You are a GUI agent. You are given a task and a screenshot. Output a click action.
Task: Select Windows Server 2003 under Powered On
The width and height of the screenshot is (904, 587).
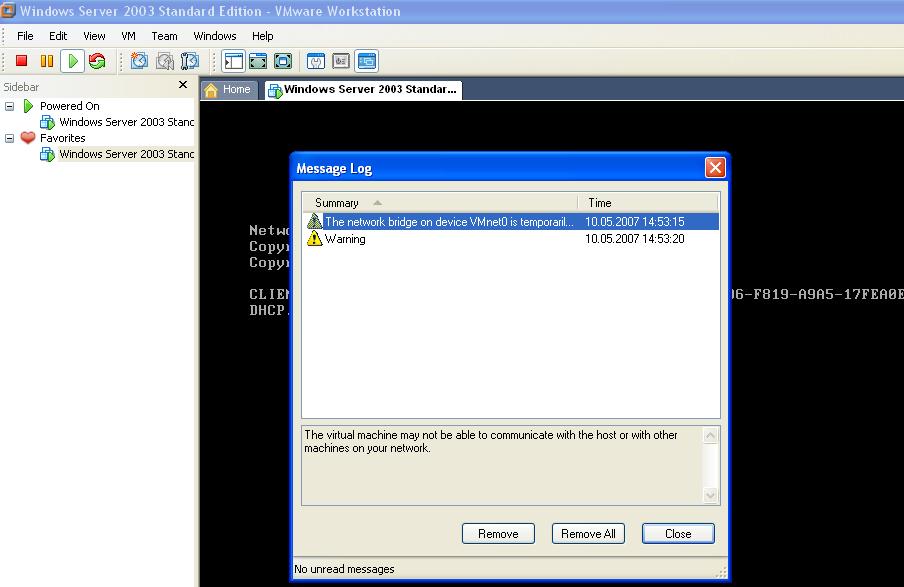tap(126, 122)
